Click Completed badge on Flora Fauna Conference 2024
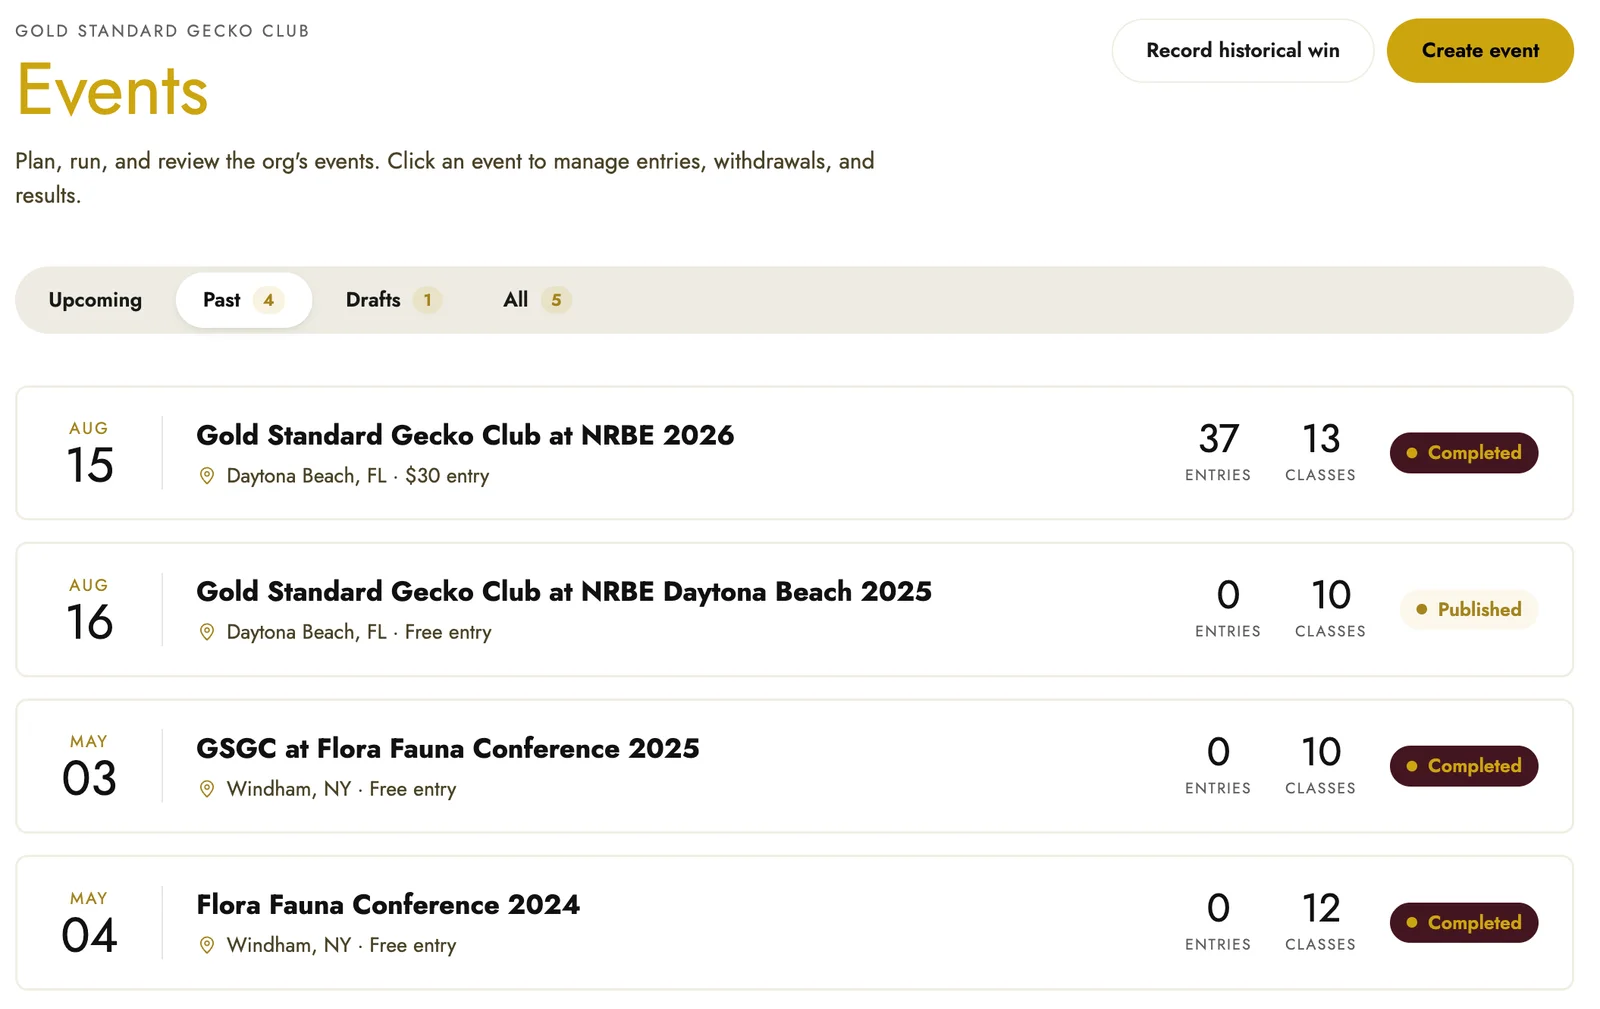This screenshot has height=1009, width=1600. click(x=1464, y=922)
